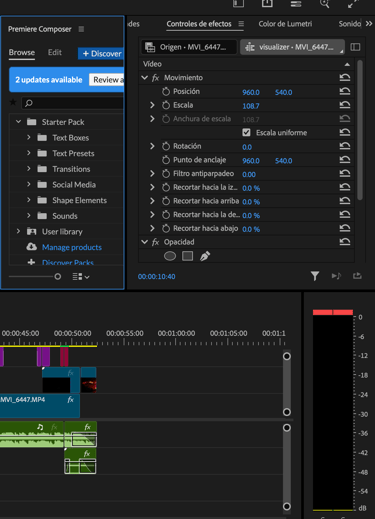Image resolution: width=375 pixels, height=519 pixels.
Task: Open the Manage products link
Action: 72,247
